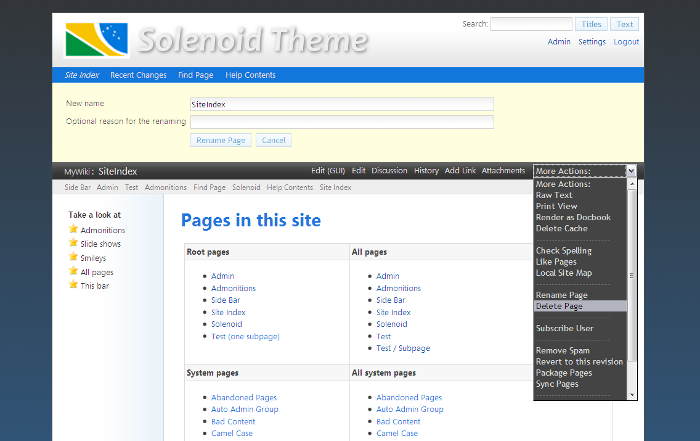Open Recent Changes in the blue navbar
Image resolution: width=700 pixels, height=441 pixels.
[x=138, y=75]
